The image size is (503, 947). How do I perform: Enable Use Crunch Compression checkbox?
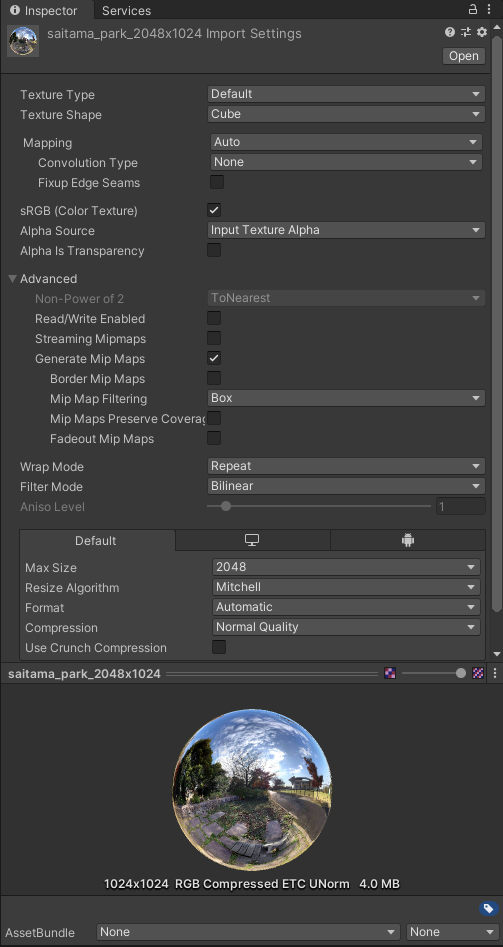coord(219,647)
